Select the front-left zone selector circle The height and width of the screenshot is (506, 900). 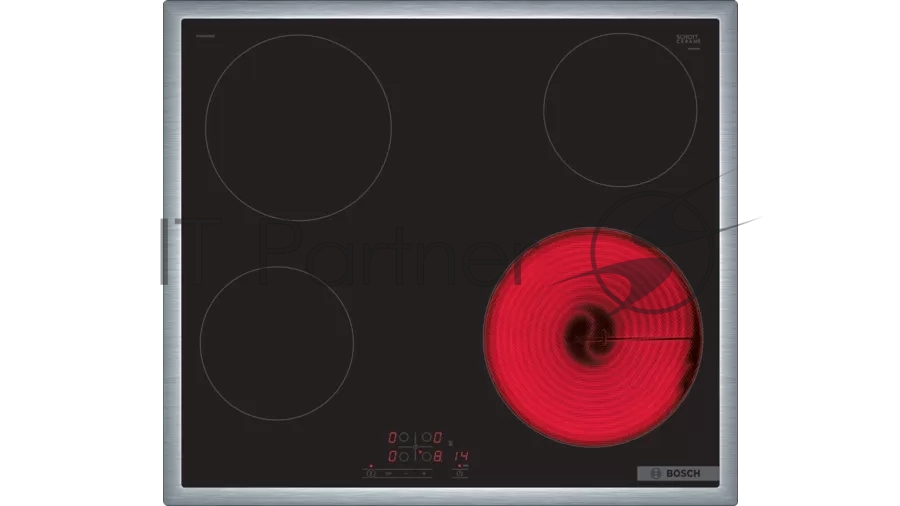[404, 457]
